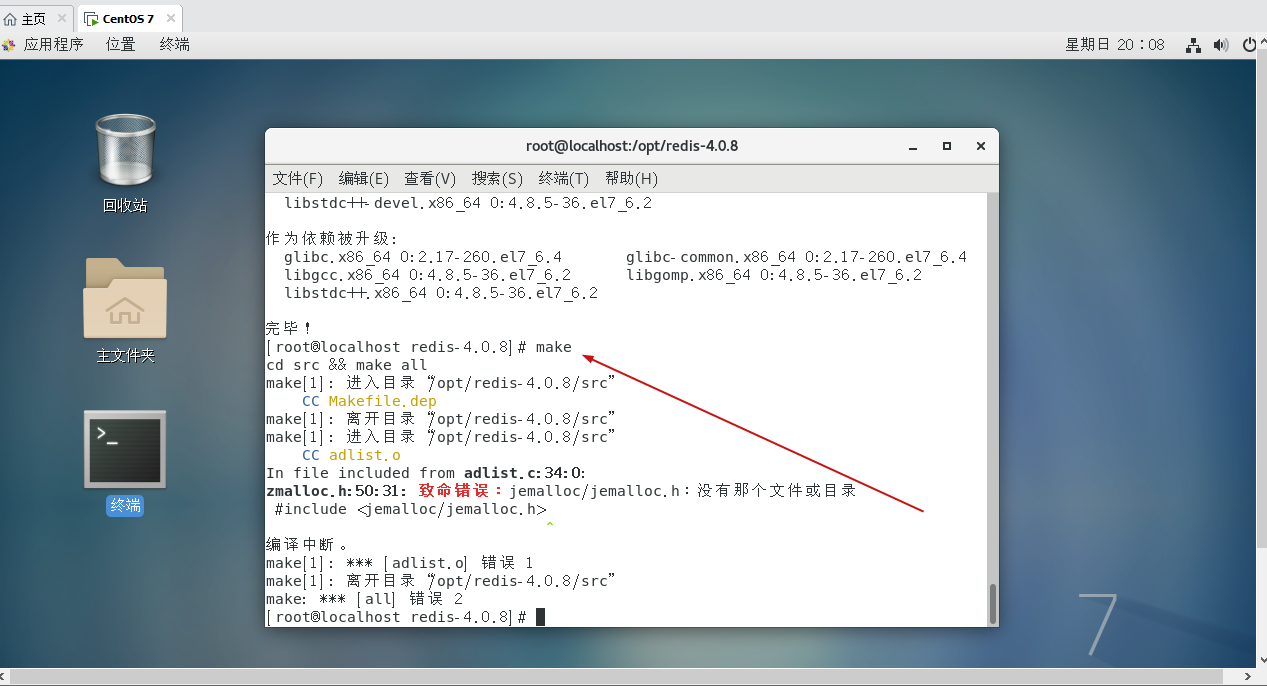Open the 编辑(E) menu in terminal

coord(364,178)
